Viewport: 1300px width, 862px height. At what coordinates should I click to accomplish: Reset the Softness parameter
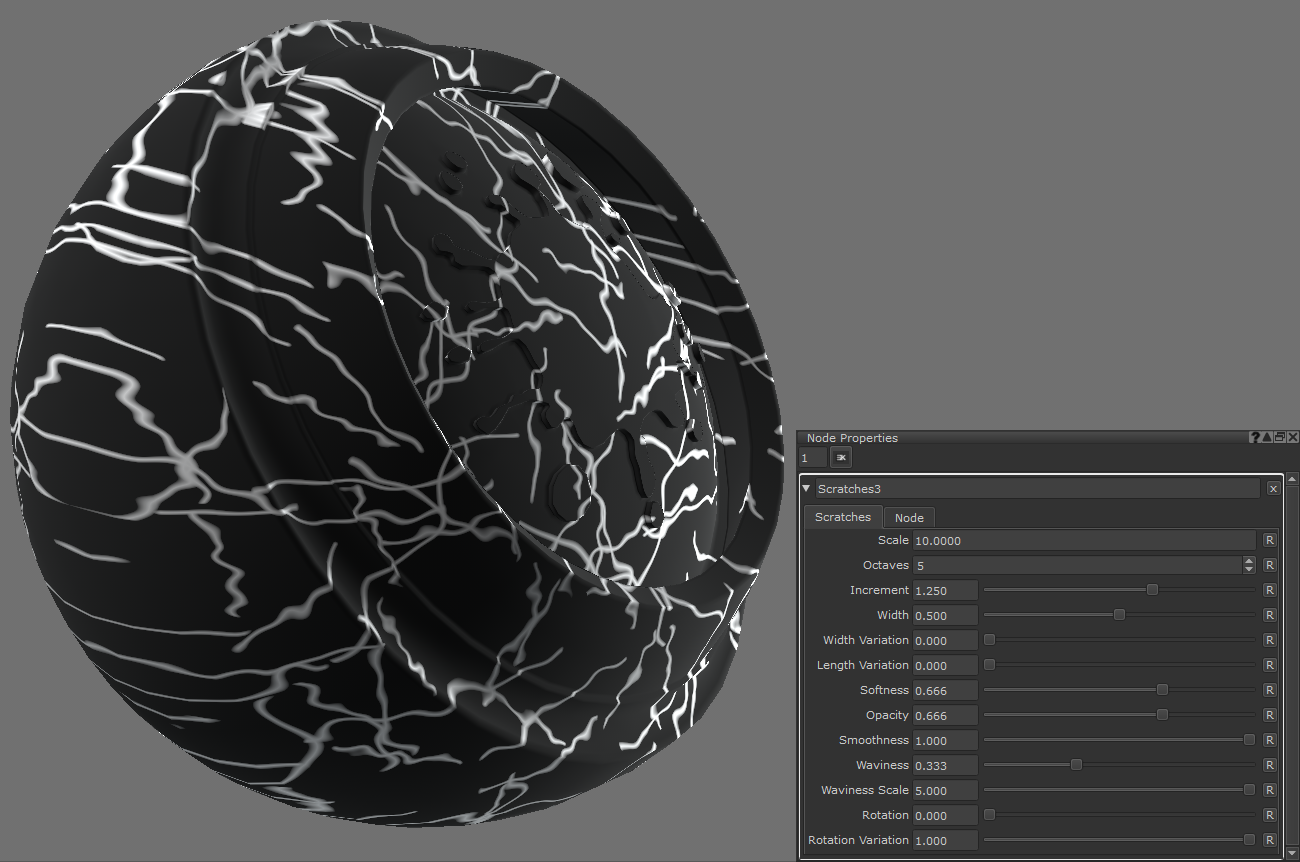tap(1270, 690)
